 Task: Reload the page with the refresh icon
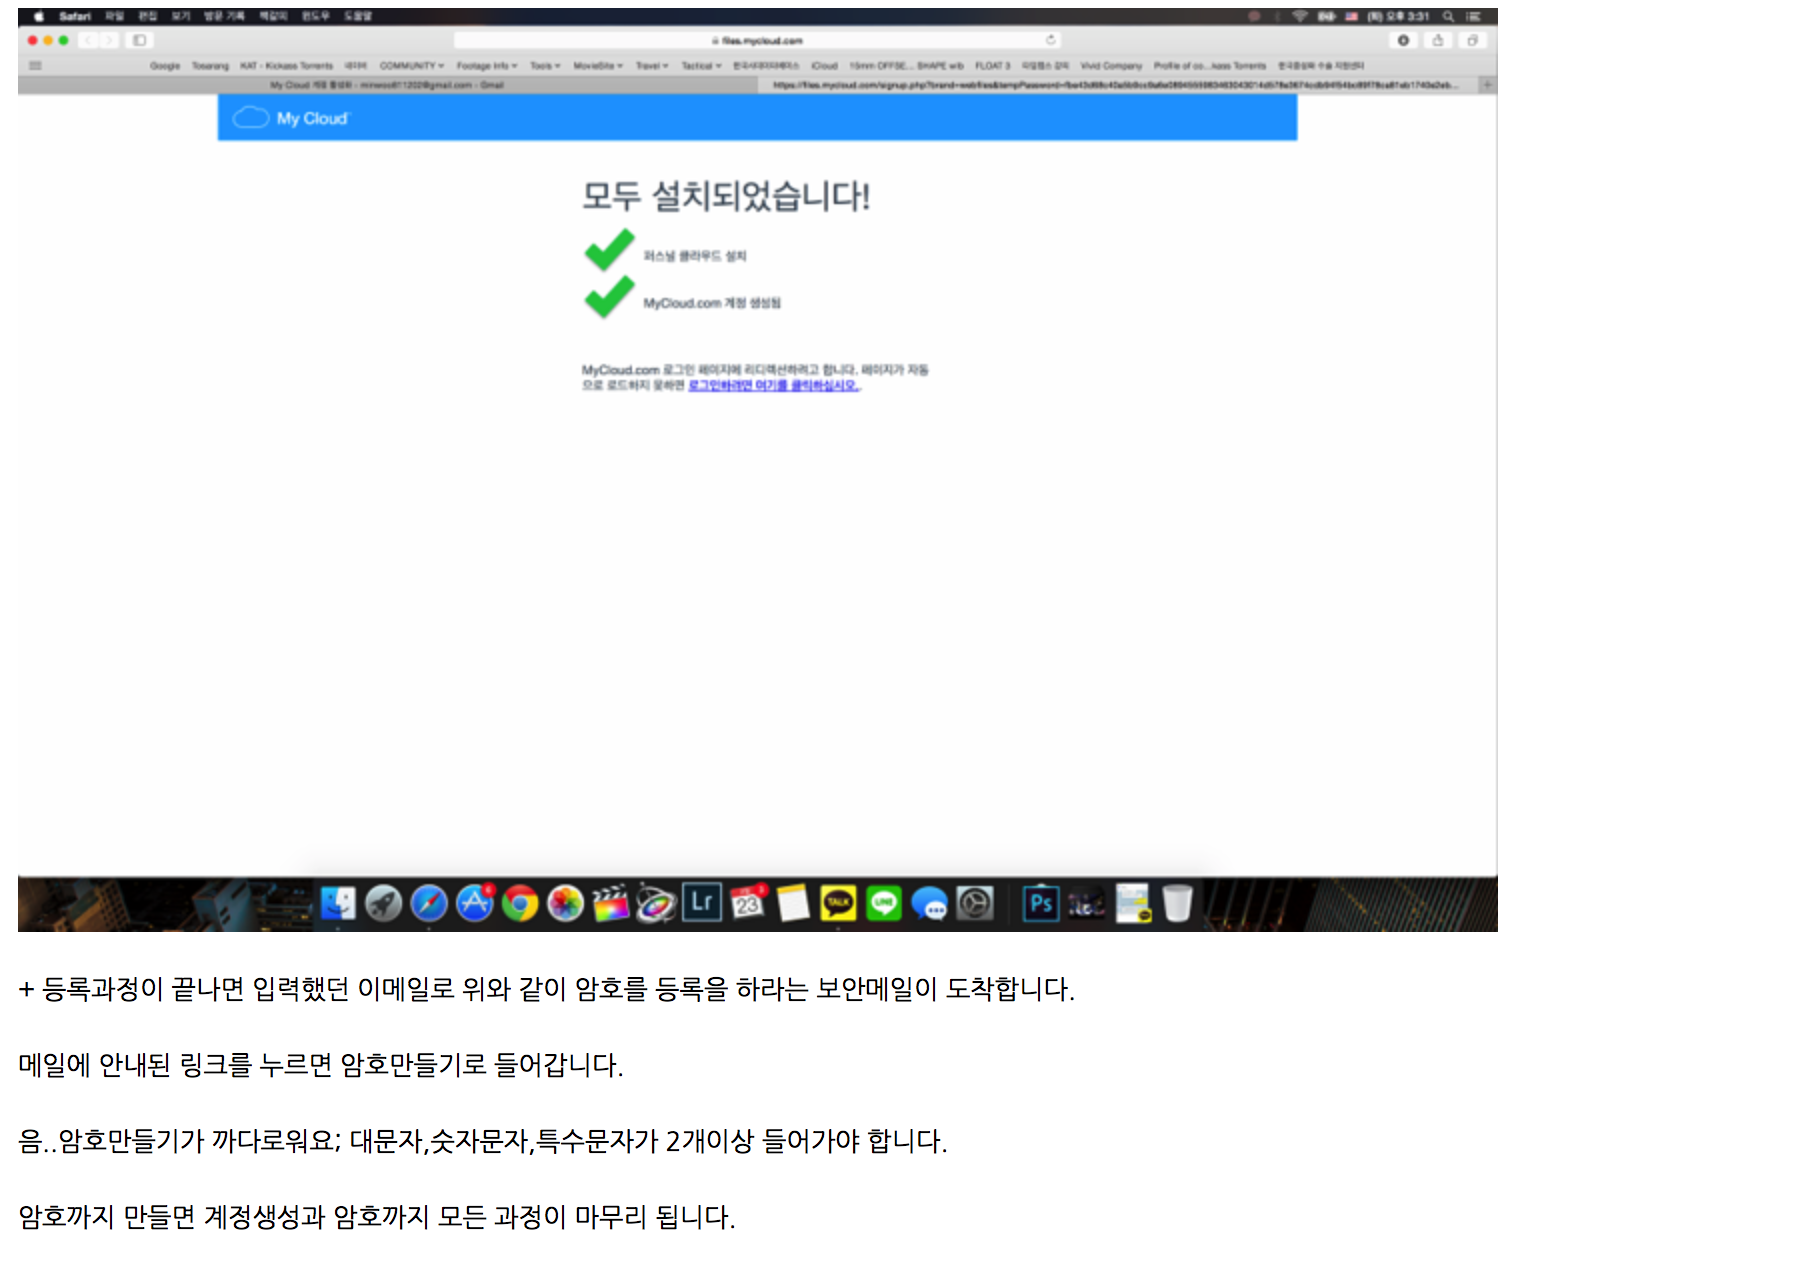[1050, 40]
